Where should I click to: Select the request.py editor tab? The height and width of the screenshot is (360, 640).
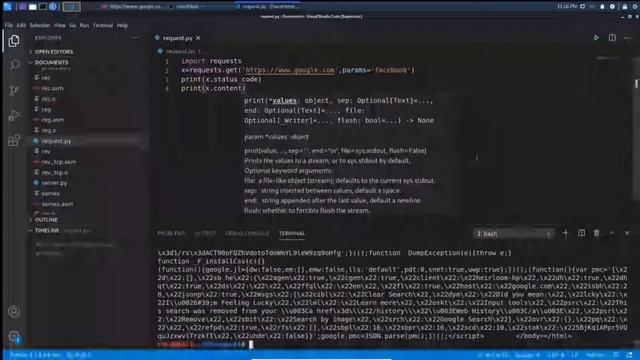(x=178, y=38)
